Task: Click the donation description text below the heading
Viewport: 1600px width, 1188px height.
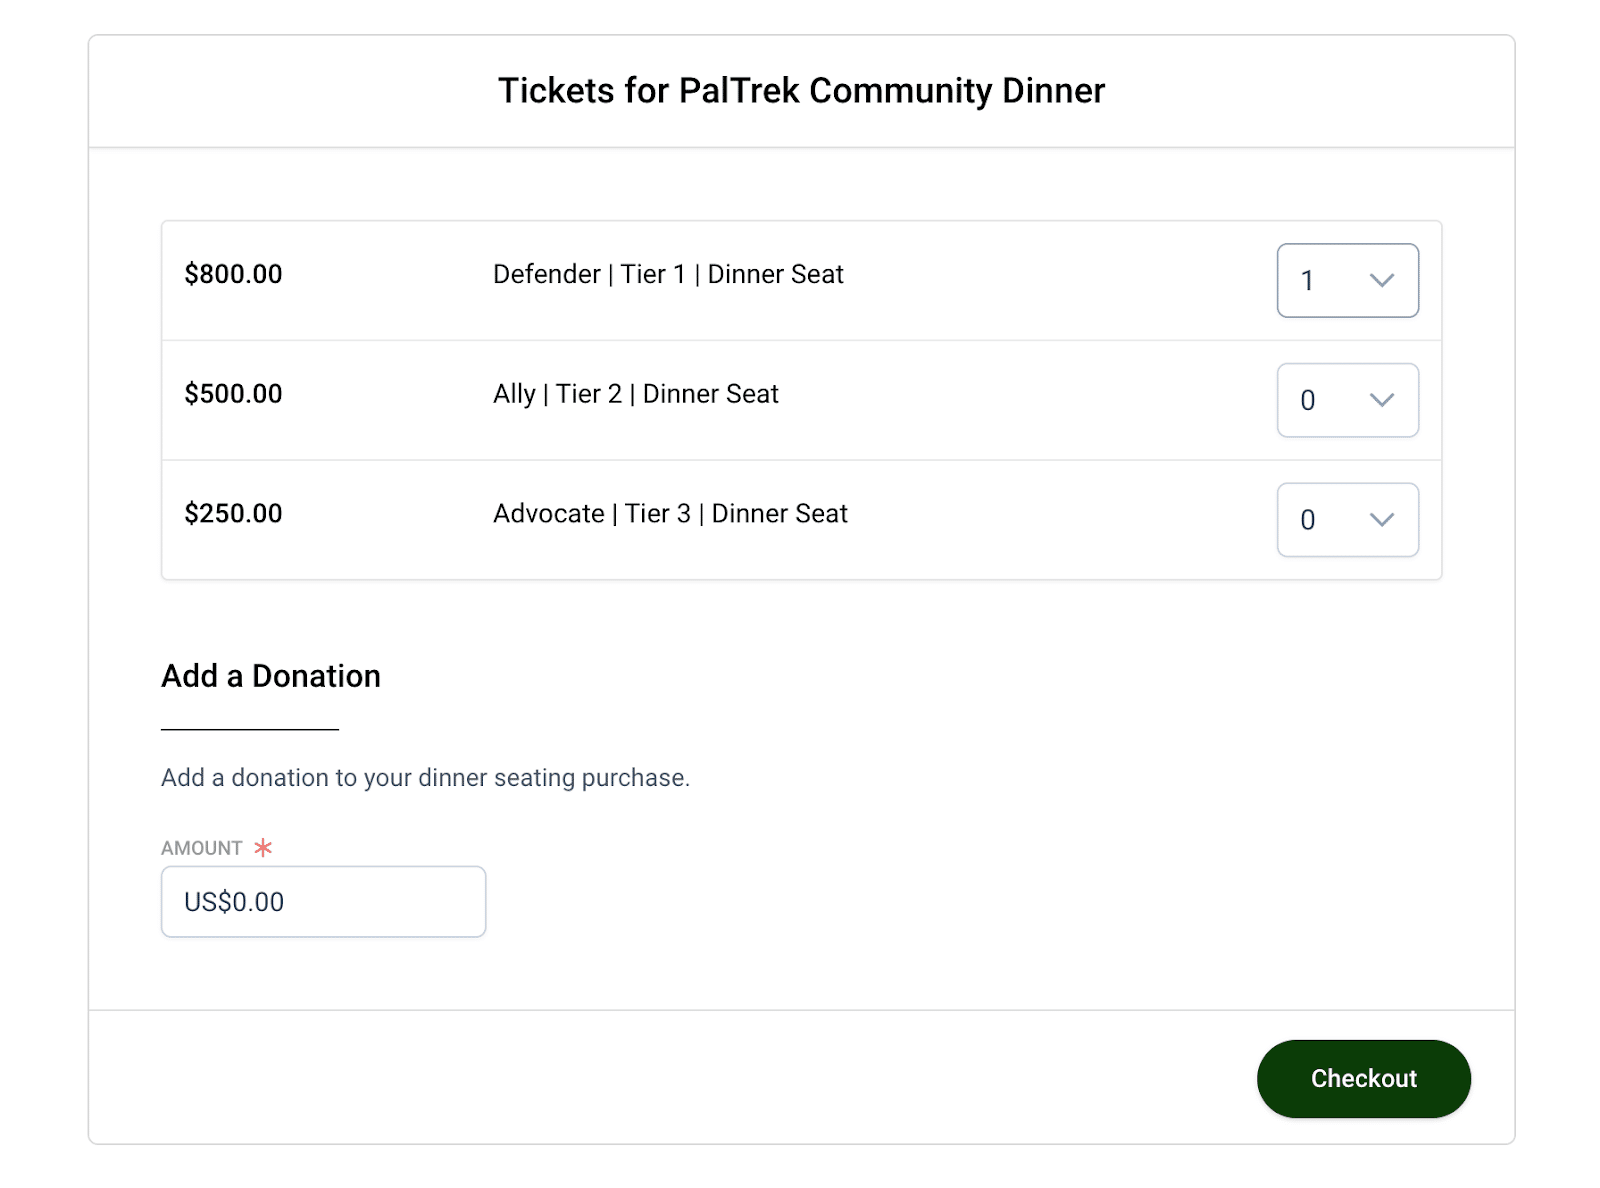Action: [x=425, y=777]
